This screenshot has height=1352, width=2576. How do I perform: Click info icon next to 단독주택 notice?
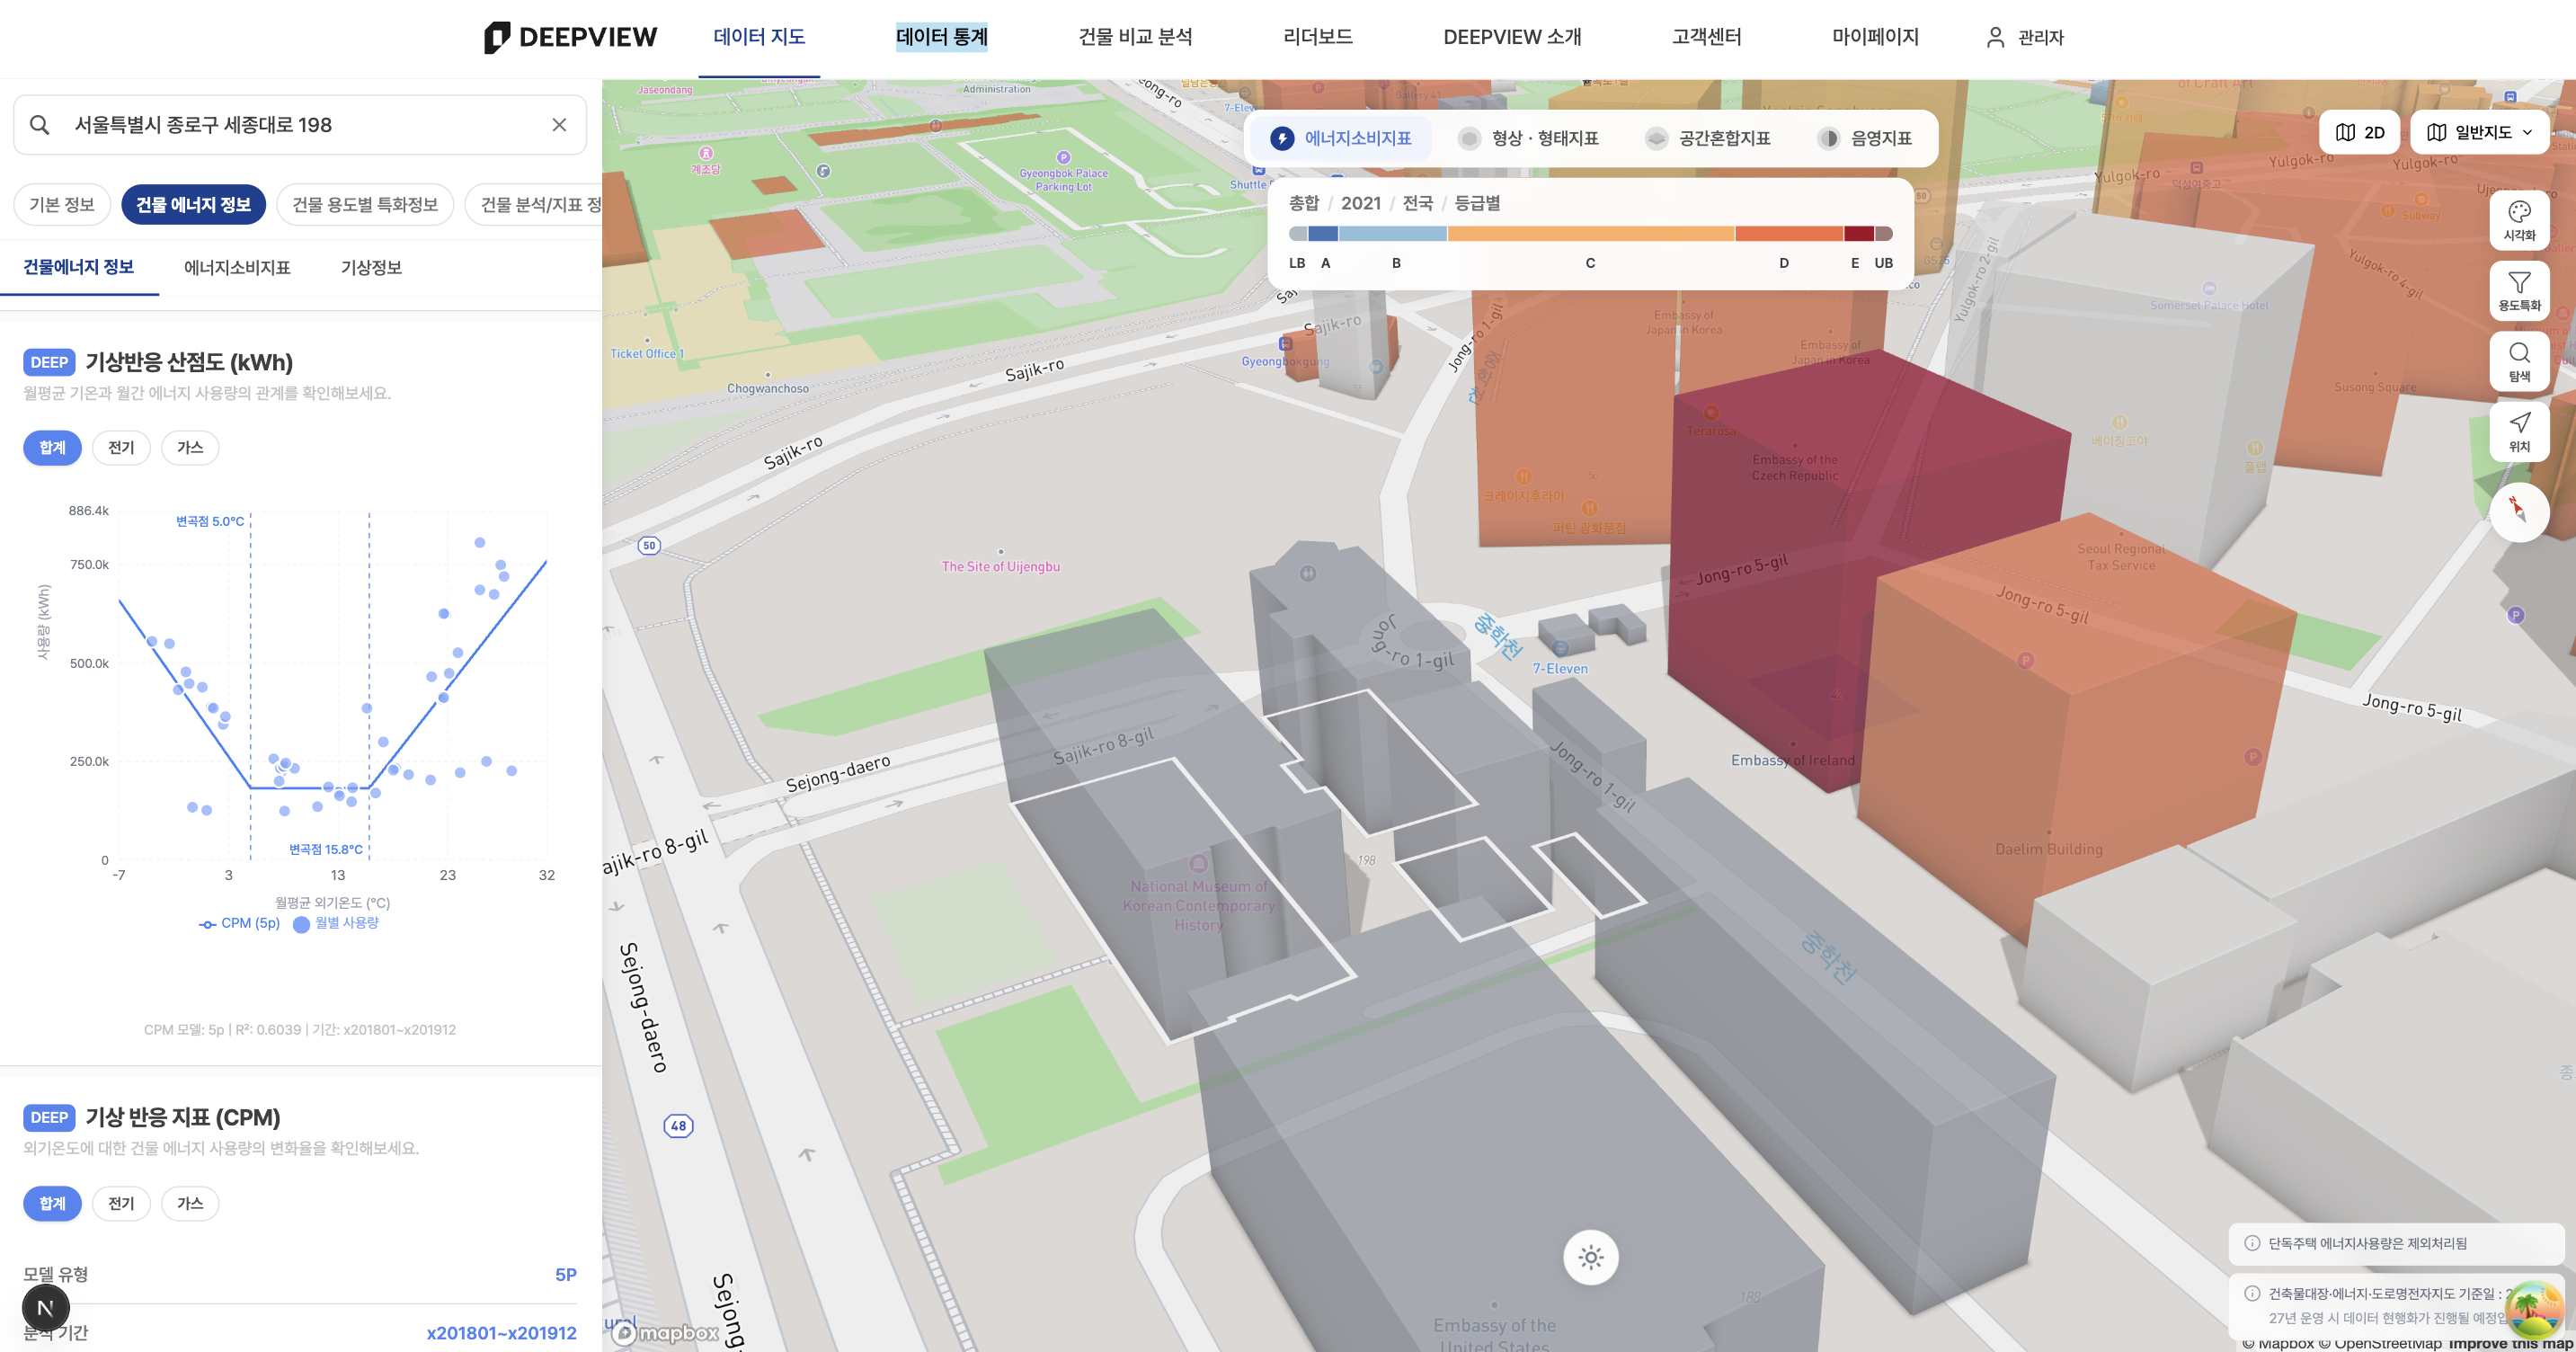pyautogui.click(x=2252, y=1243)
